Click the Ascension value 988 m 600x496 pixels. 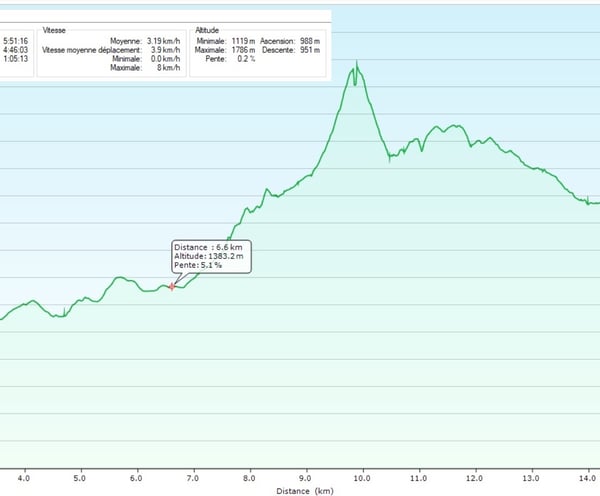pos(310,41)
